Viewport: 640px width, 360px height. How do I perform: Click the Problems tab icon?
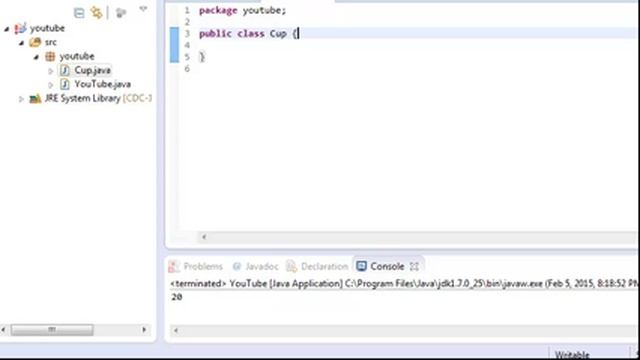click(x=174, y=267)
